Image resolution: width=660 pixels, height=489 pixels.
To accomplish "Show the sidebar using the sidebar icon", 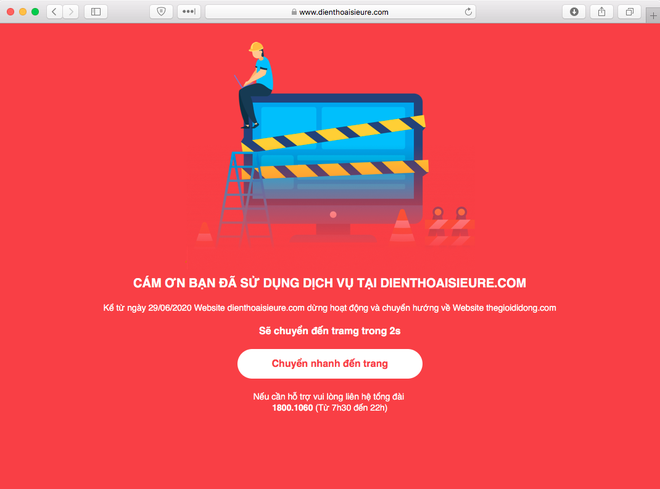I will click(x=96, y=12).
